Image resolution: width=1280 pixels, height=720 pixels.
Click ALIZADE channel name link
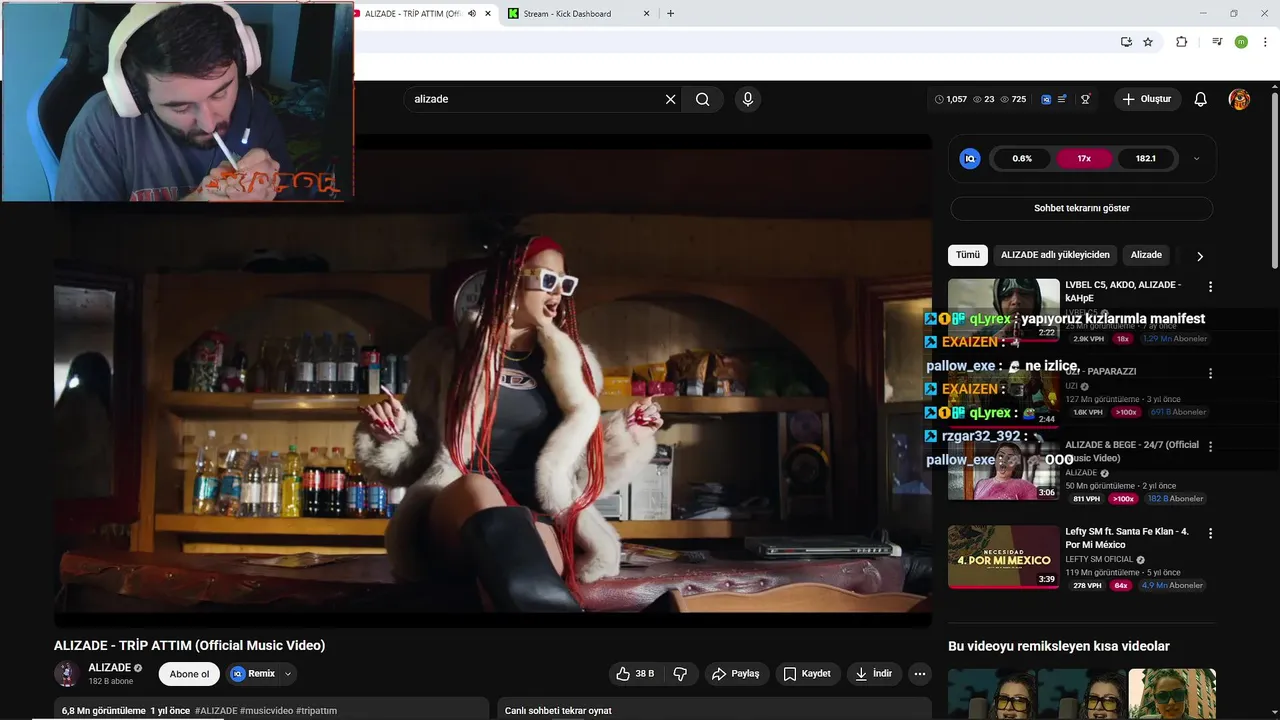110,667
